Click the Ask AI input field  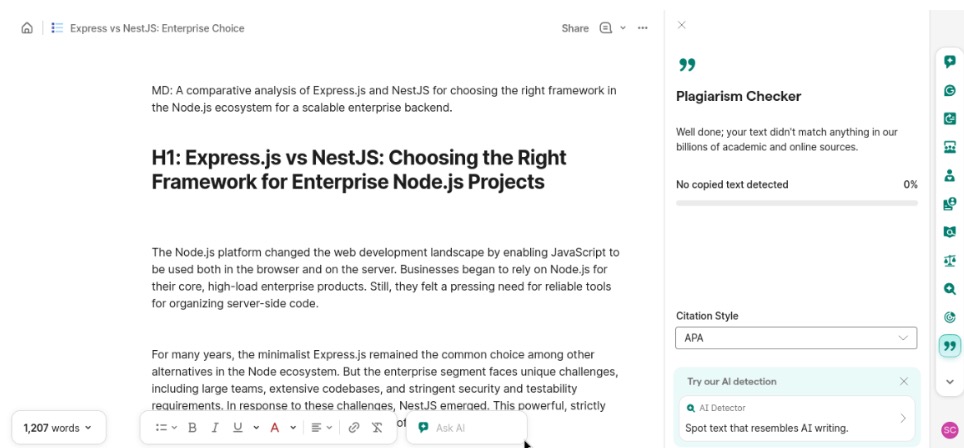467,428
